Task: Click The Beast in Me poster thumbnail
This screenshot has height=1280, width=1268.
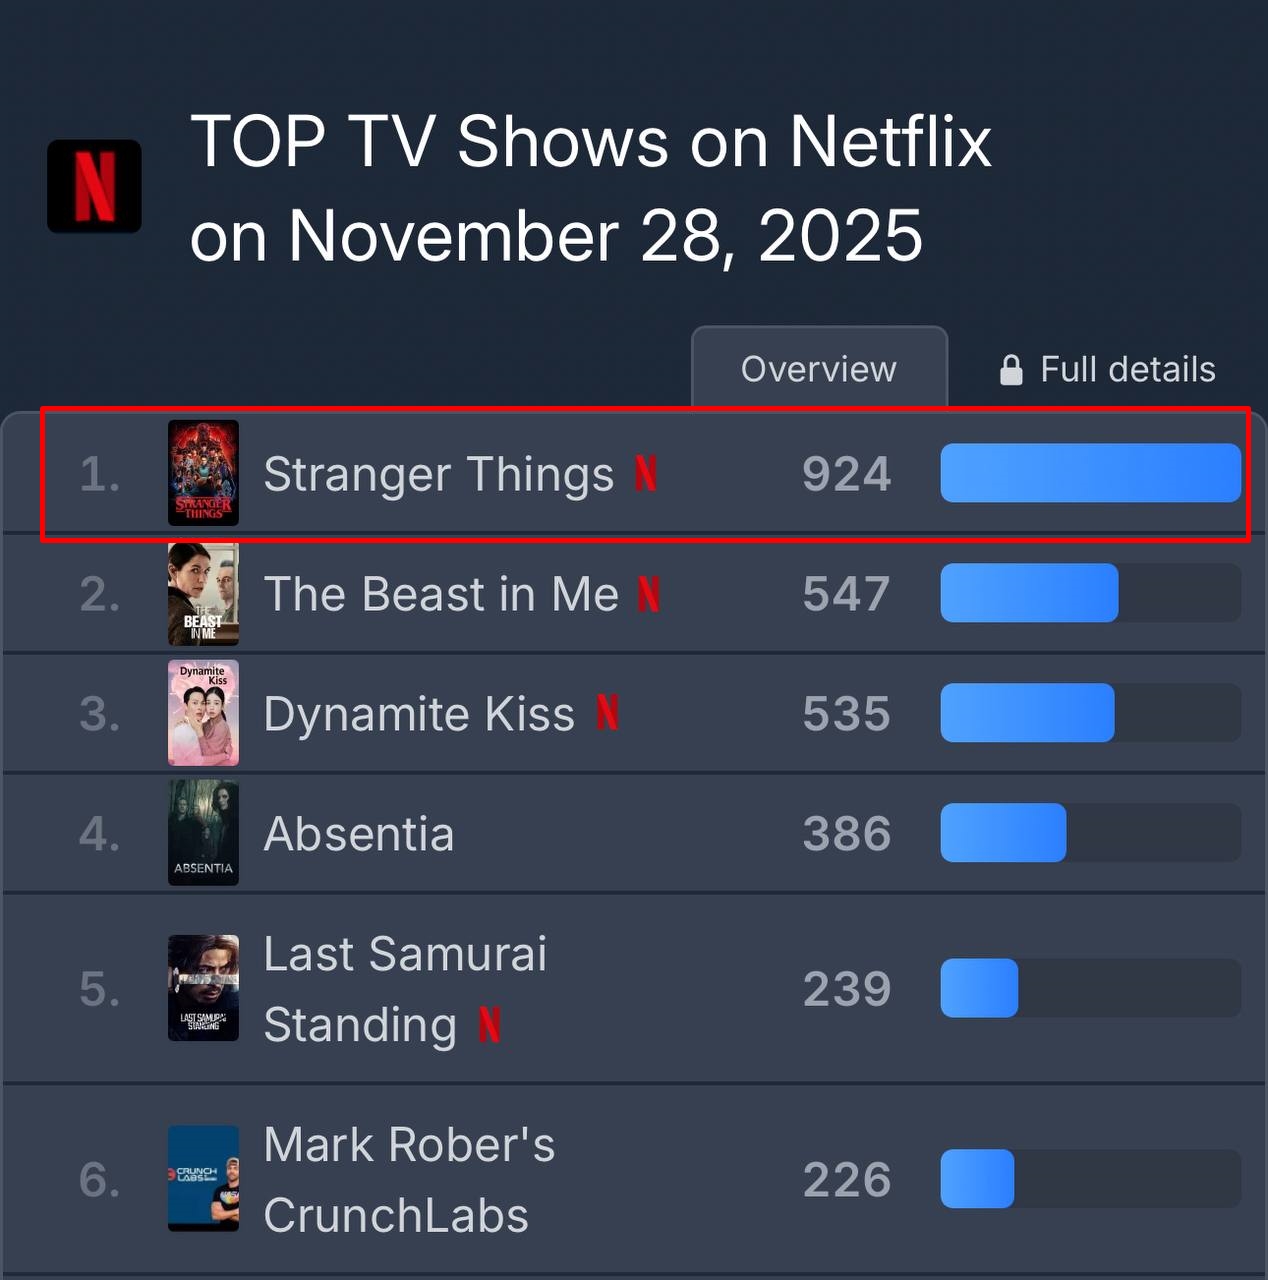Action: [x=203, y=593]
